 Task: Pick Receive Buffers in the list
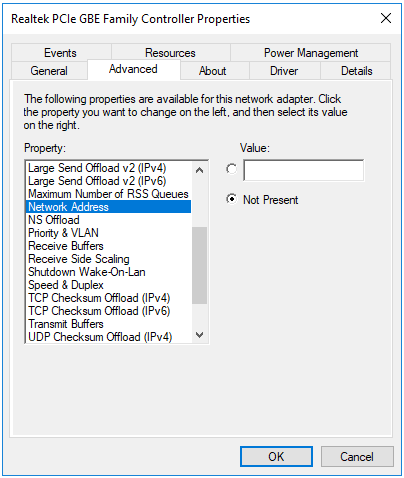pyautogui.click(x=108, y=246)
